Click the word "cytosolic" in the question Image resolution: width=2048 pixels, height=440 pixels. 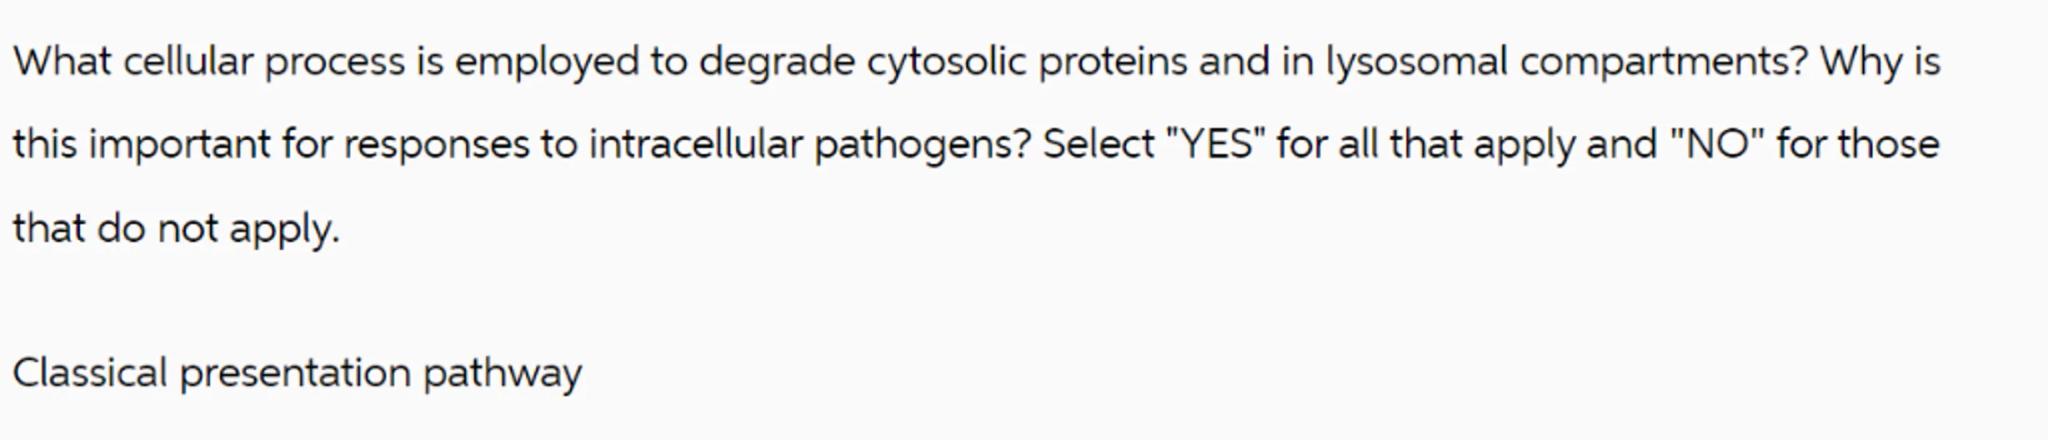point(946,62)
